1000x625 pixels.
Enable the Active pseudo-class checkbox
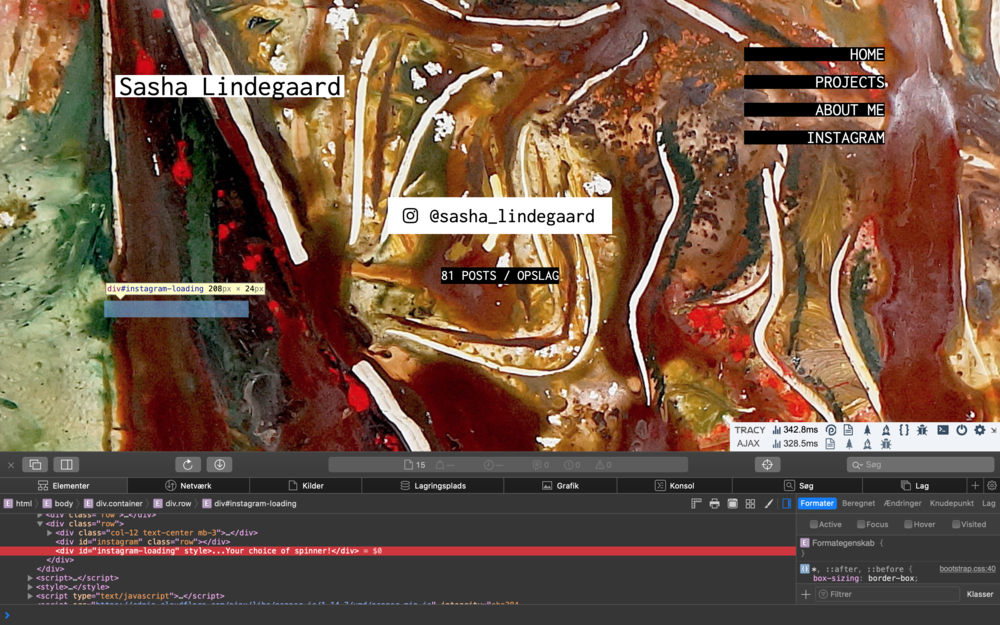(x=814, y=524)
